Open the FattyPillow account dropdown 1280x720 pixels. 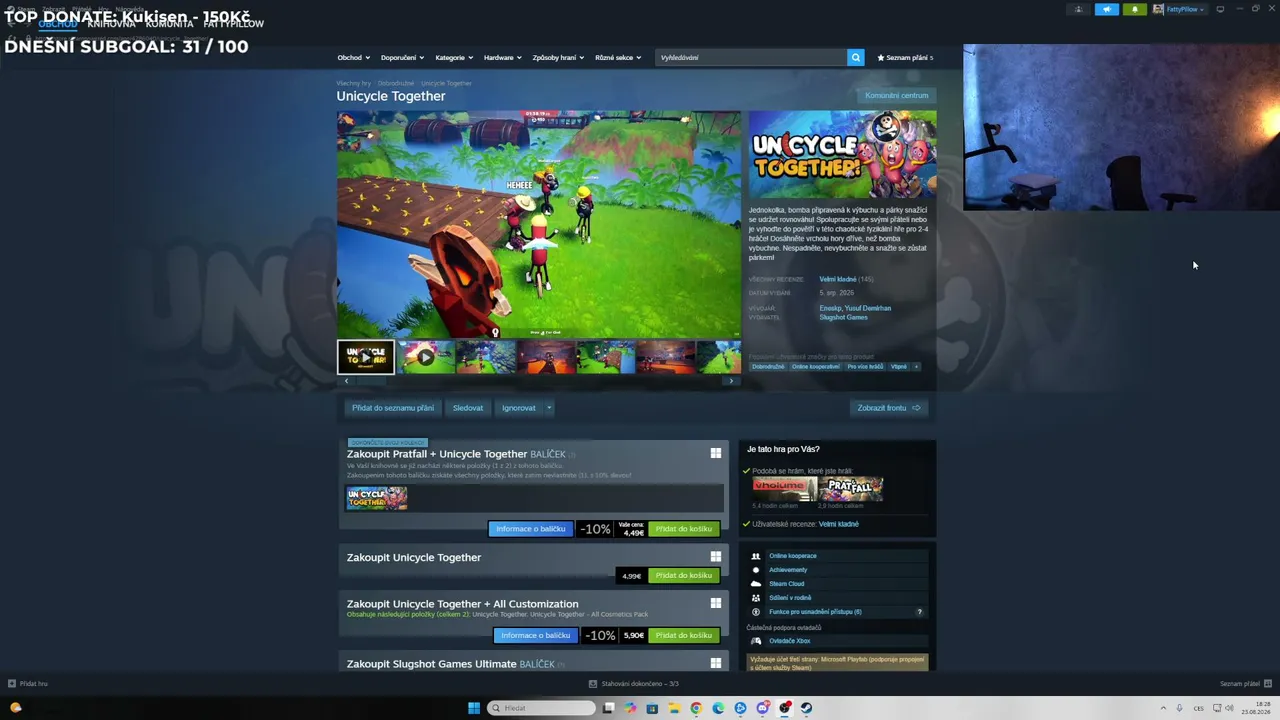point(1180,9)
